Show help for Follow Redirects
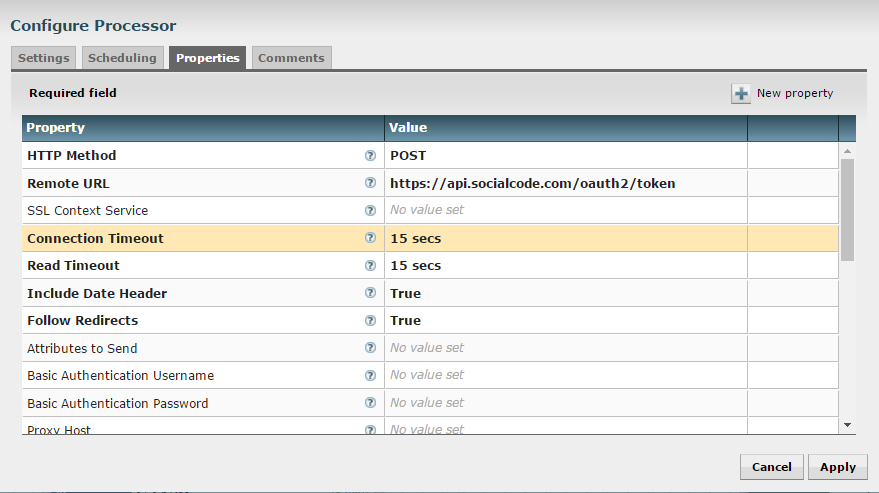 (x=370, y=321)
